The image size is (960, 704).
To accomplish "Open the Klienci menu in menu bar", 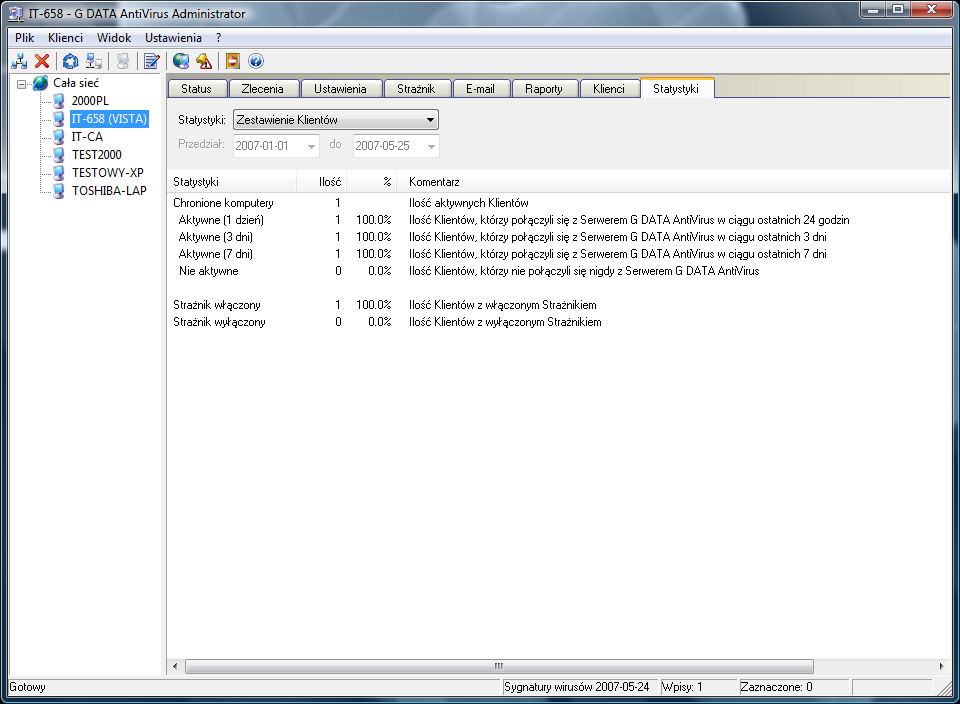I will tap(66, 38).
